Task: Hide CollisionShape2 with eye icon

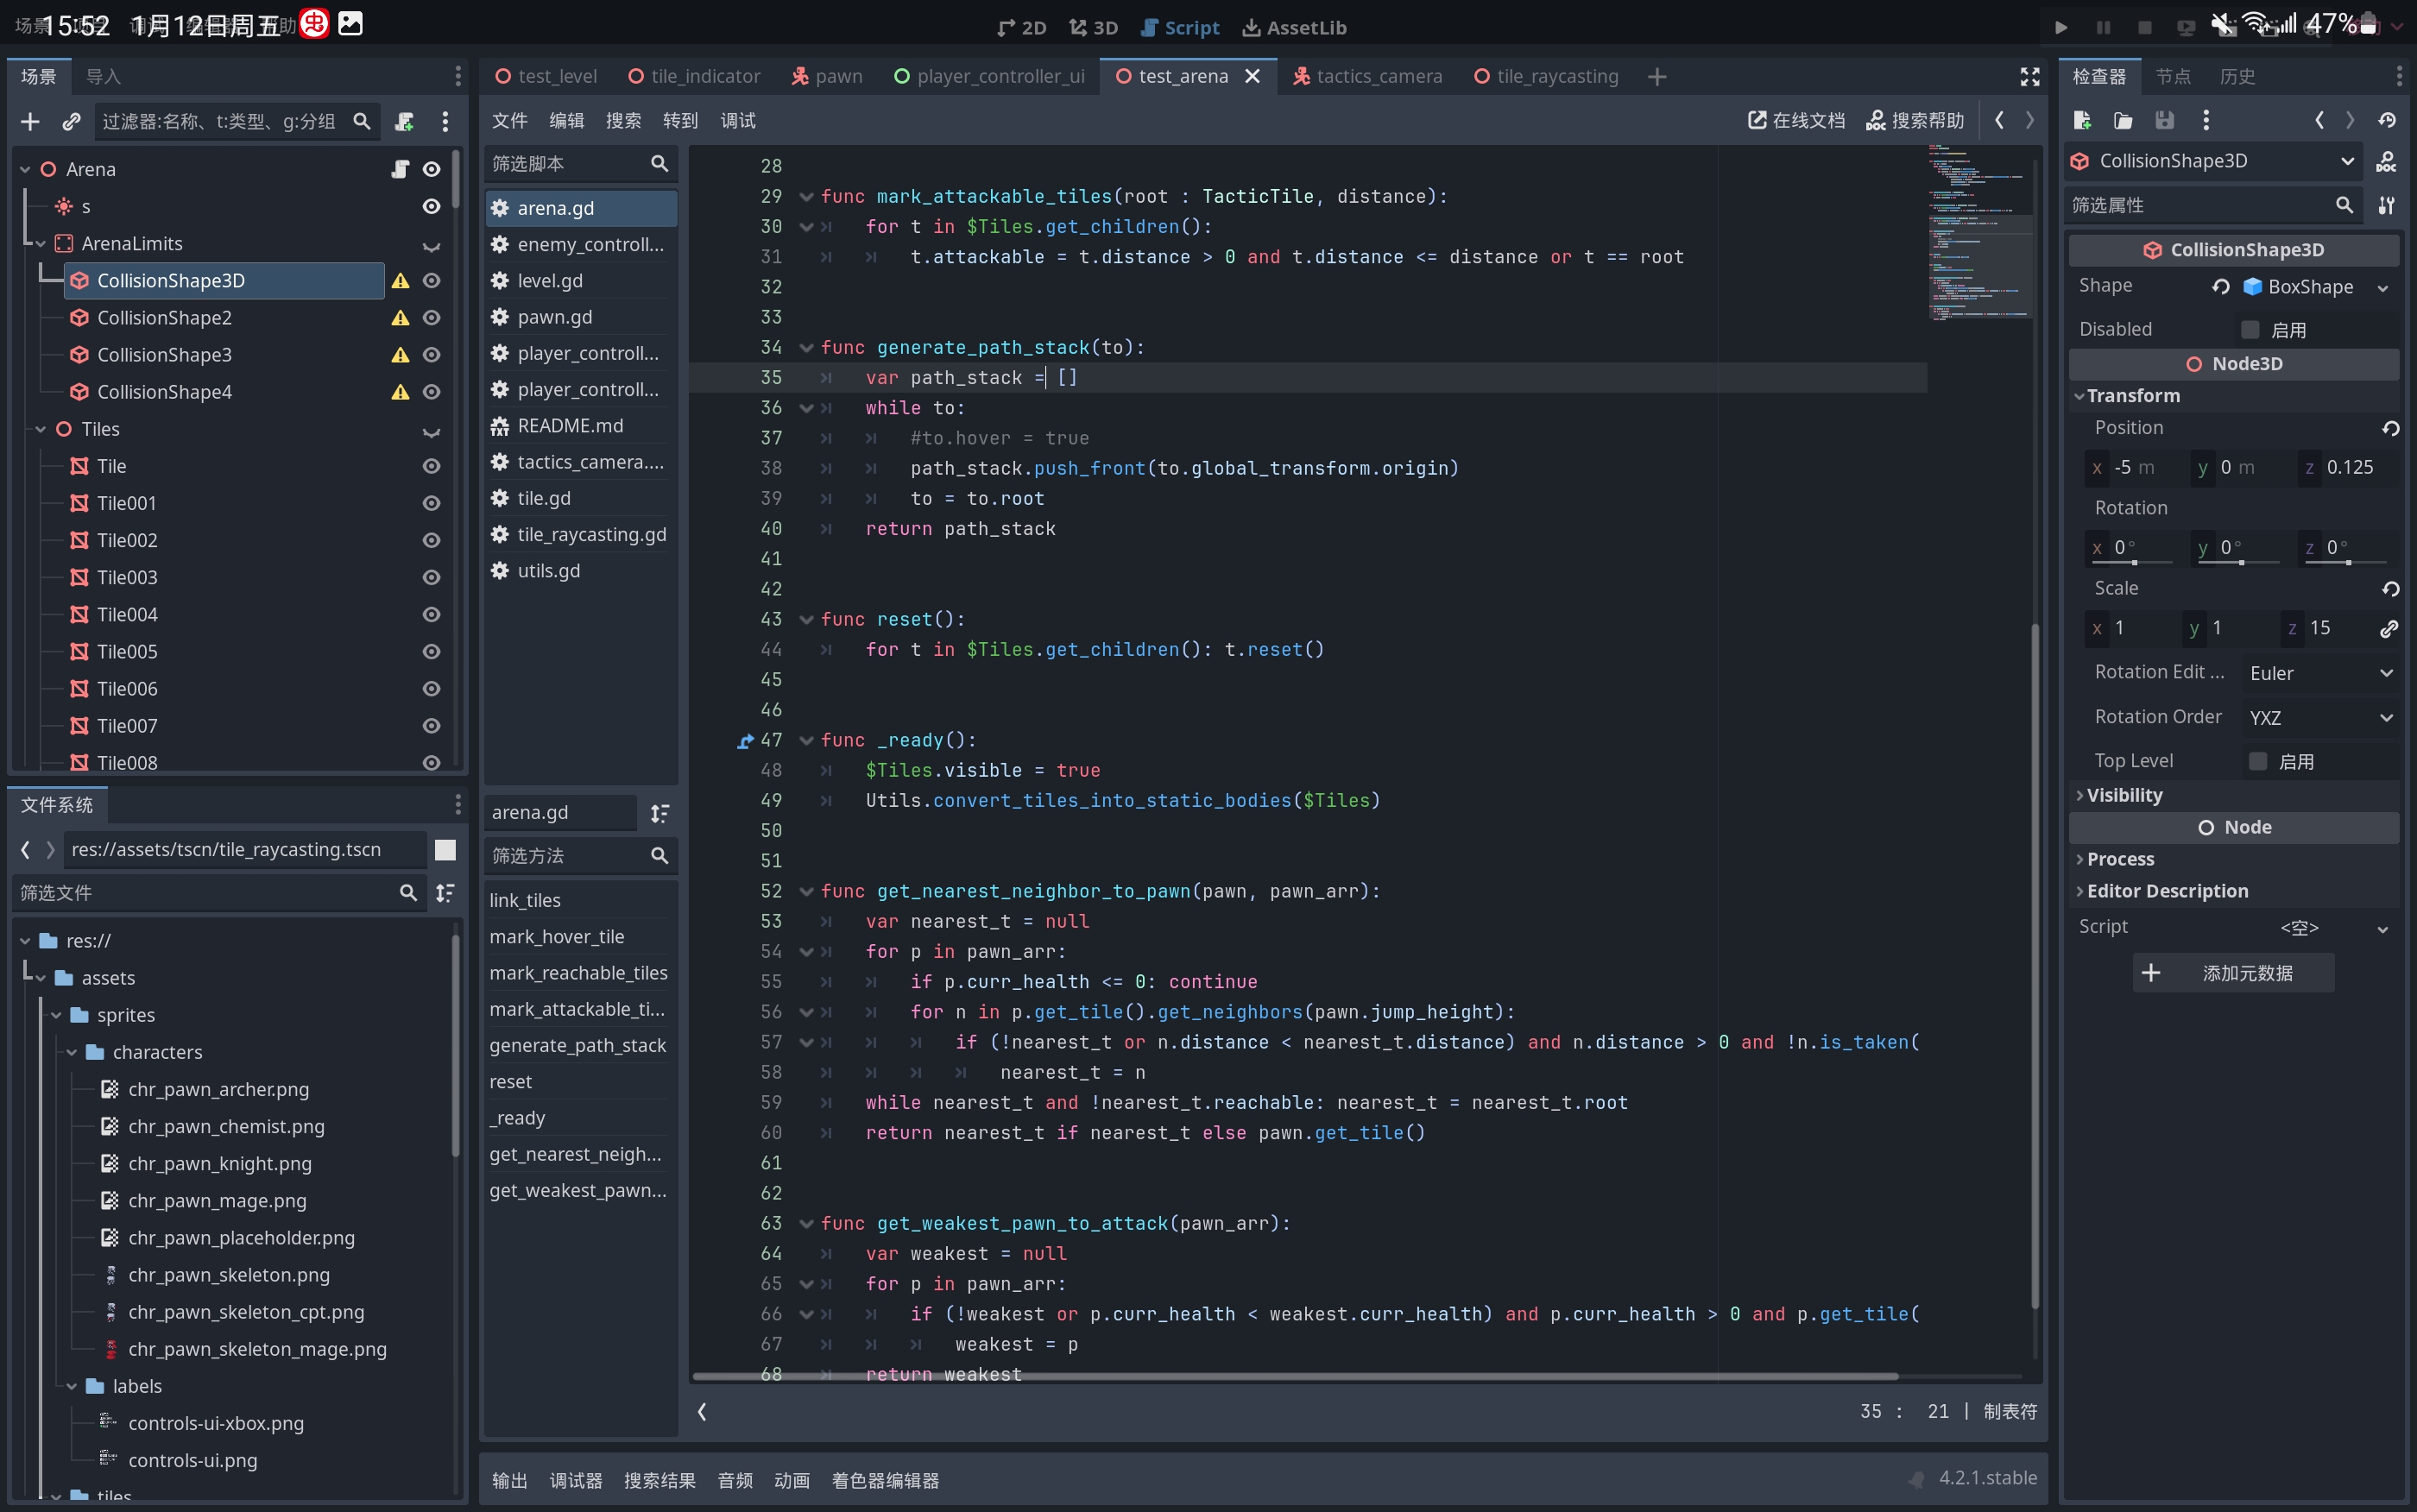Action: [431, 318]
